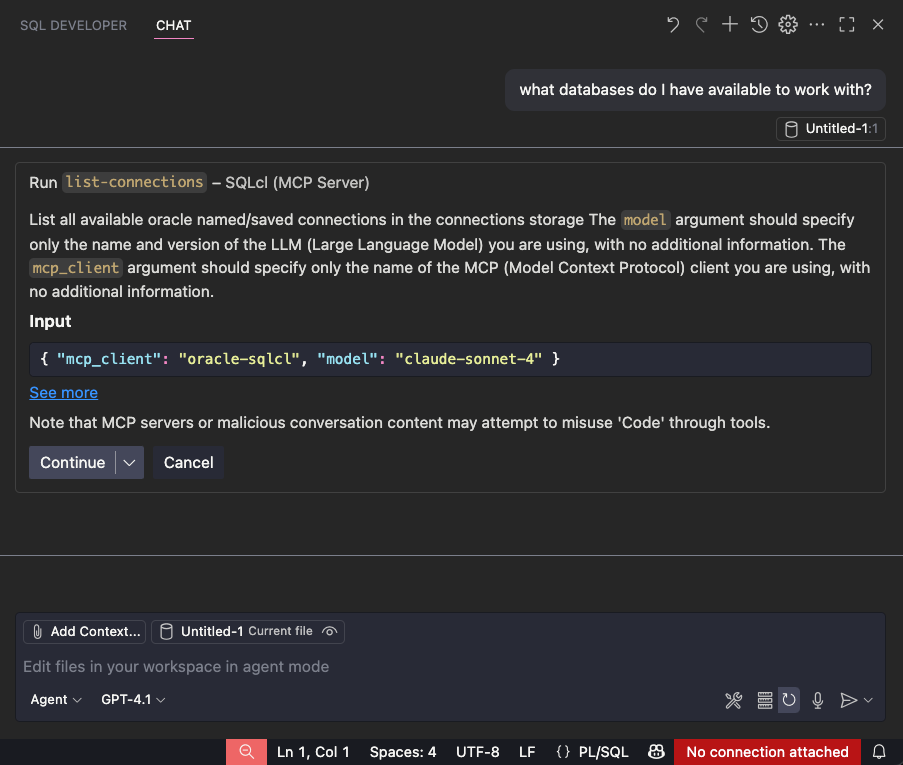The height and width of the screenshot is (765, 903).
Task: Click Continue to run list-connections
Action: pyautogui.click(x=73, y=463)
